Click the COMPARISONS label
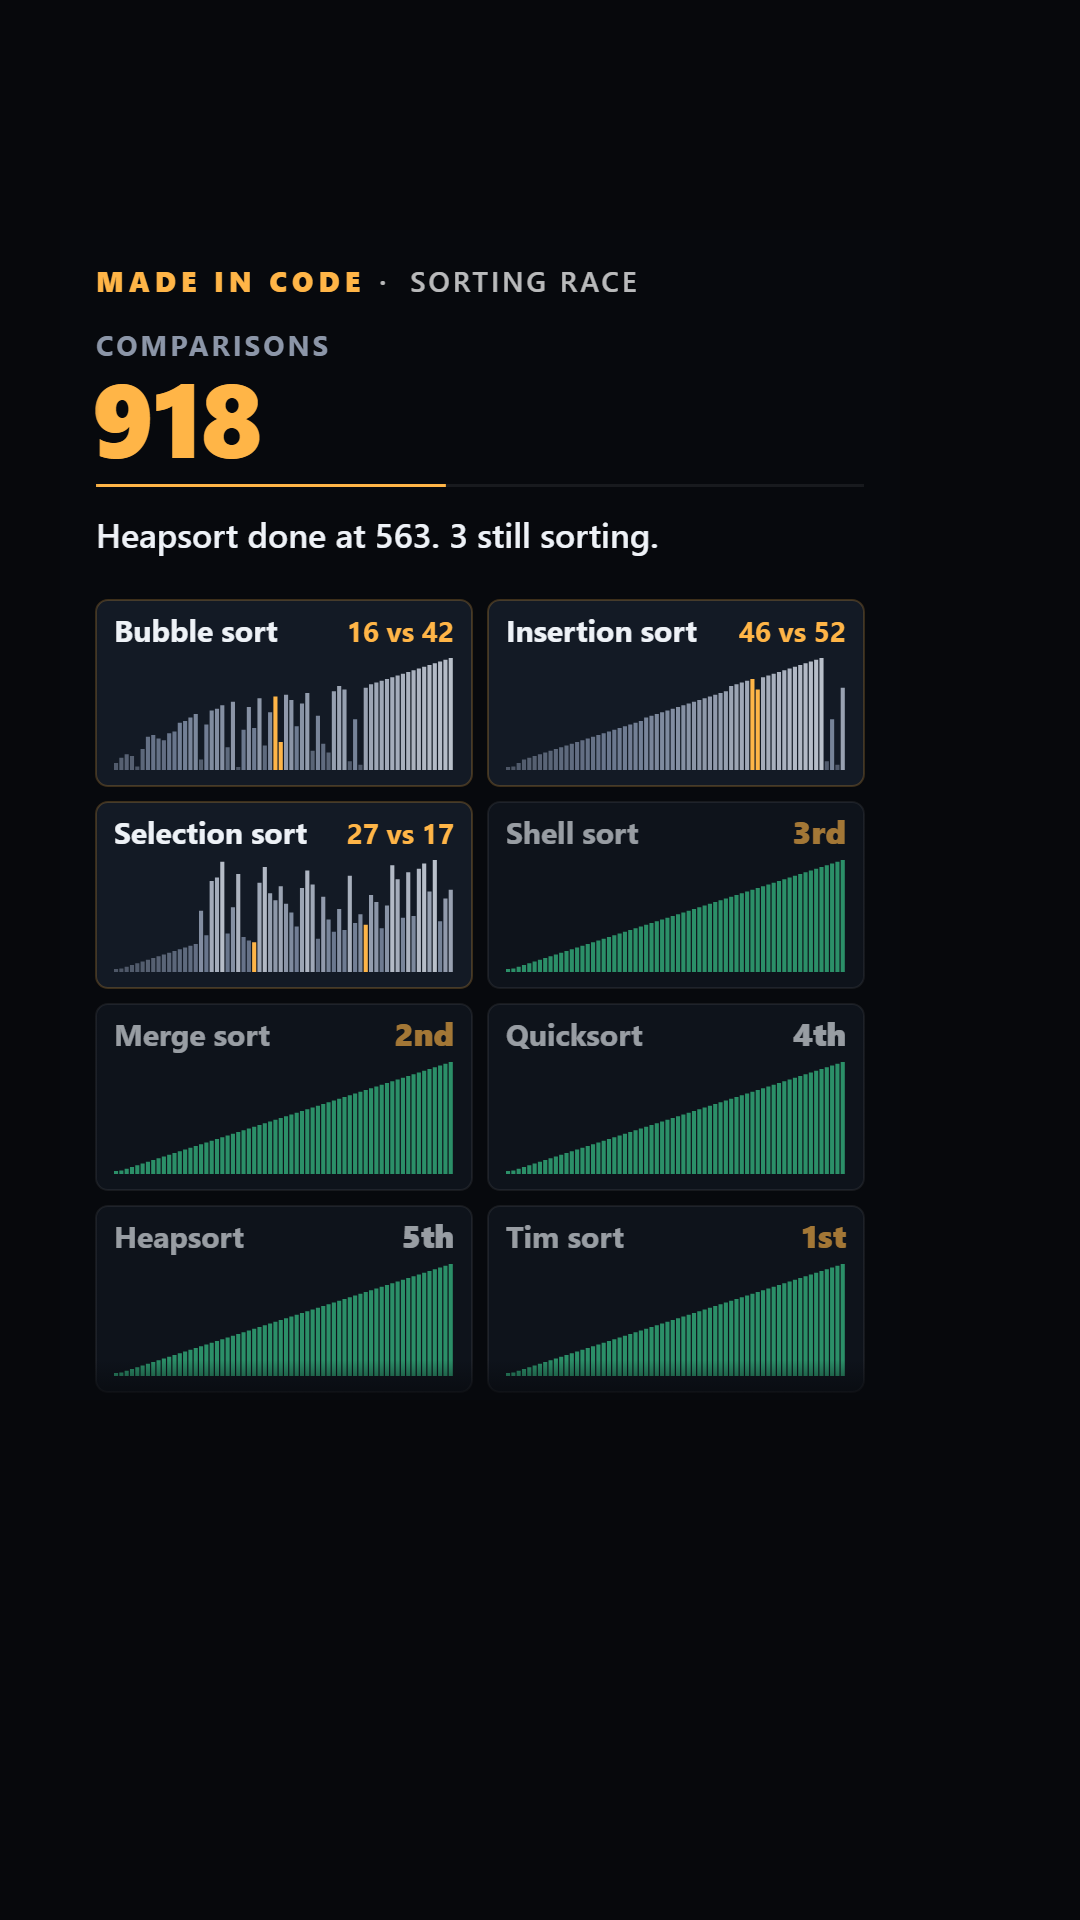This screenshot has width=1080, height=1920. (213, 346)
